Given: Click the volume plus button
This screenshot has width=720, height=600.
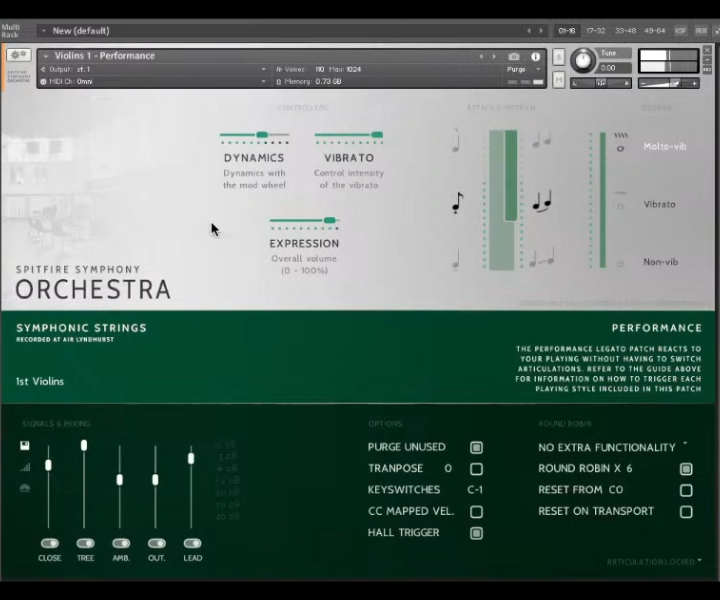Looking at the screenshot, I should [x=694, y=83].
